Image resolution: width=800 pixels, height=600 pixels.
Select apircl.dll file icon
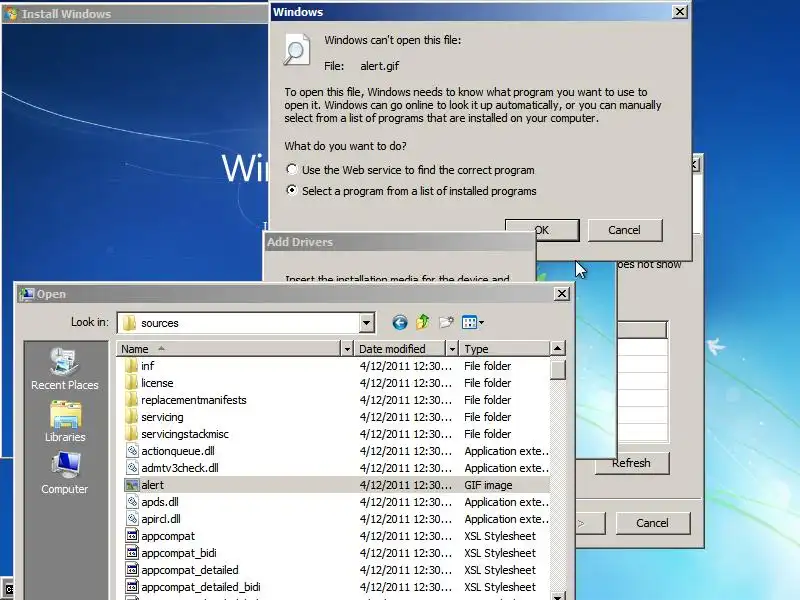click(x=132, y=518)
